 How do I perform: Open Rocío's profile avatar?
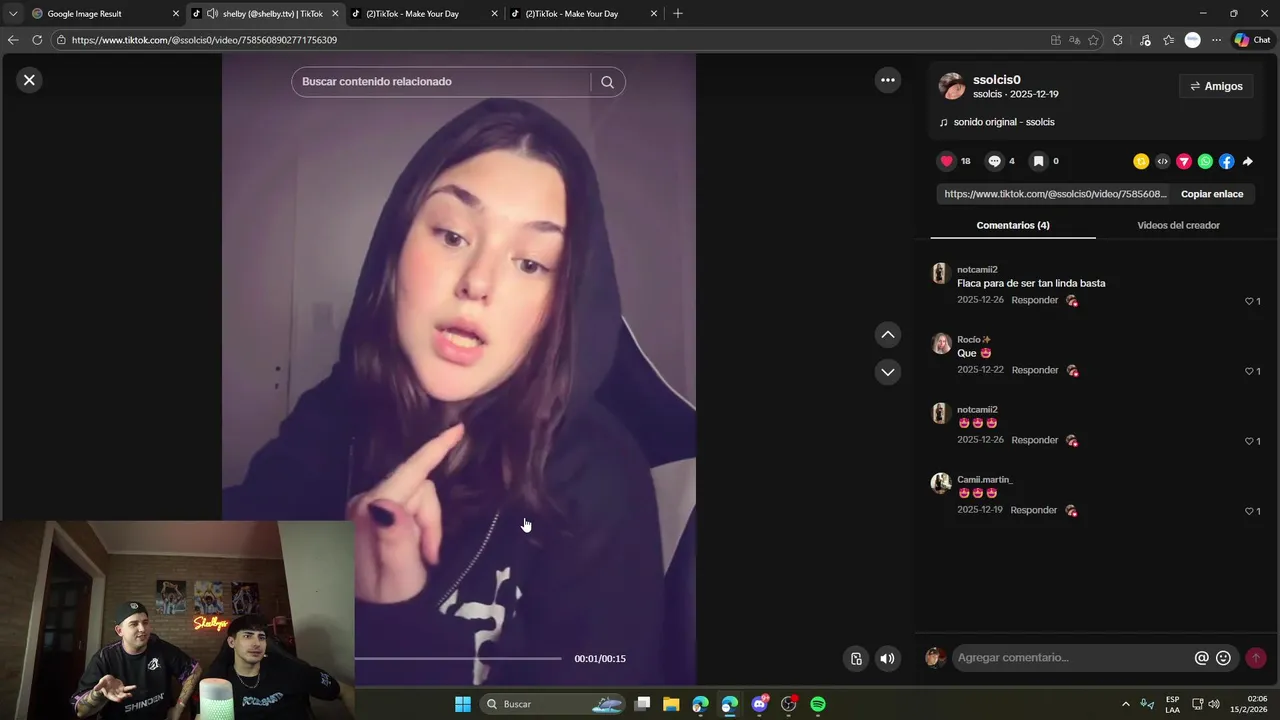click(941, 344)
